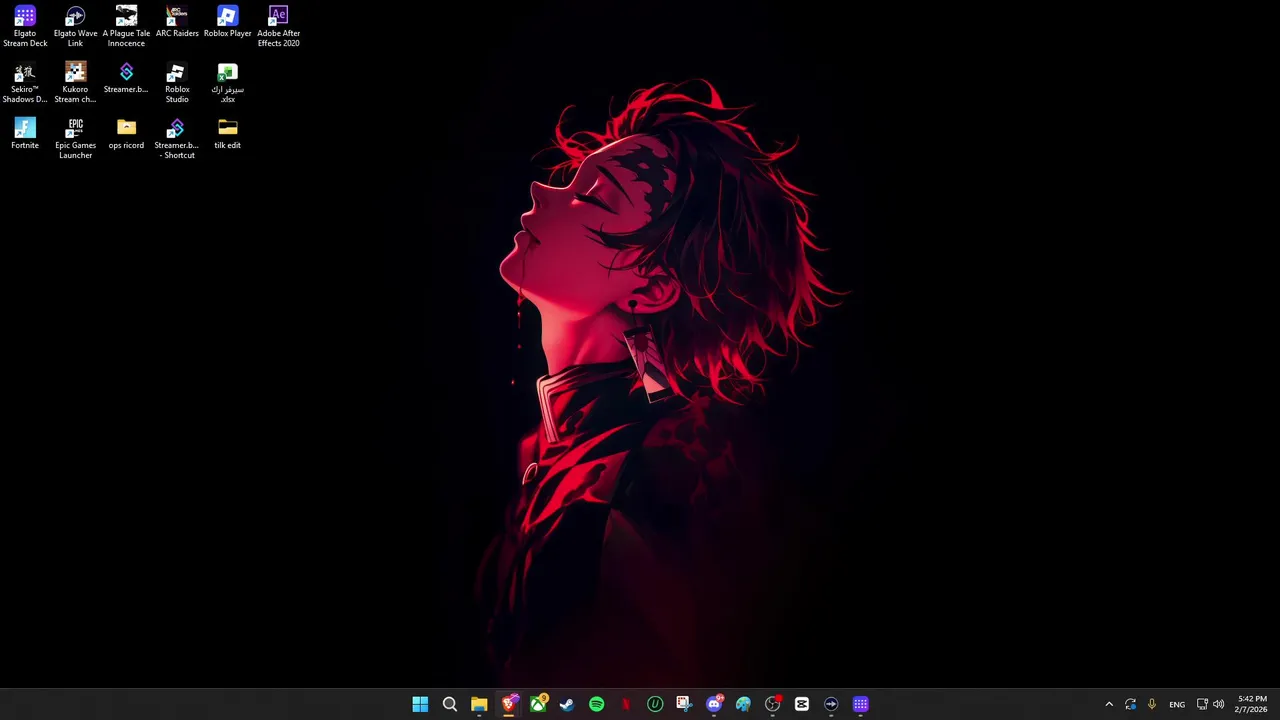
Task: Select the tilk edit folder
Action: [227, 134]
